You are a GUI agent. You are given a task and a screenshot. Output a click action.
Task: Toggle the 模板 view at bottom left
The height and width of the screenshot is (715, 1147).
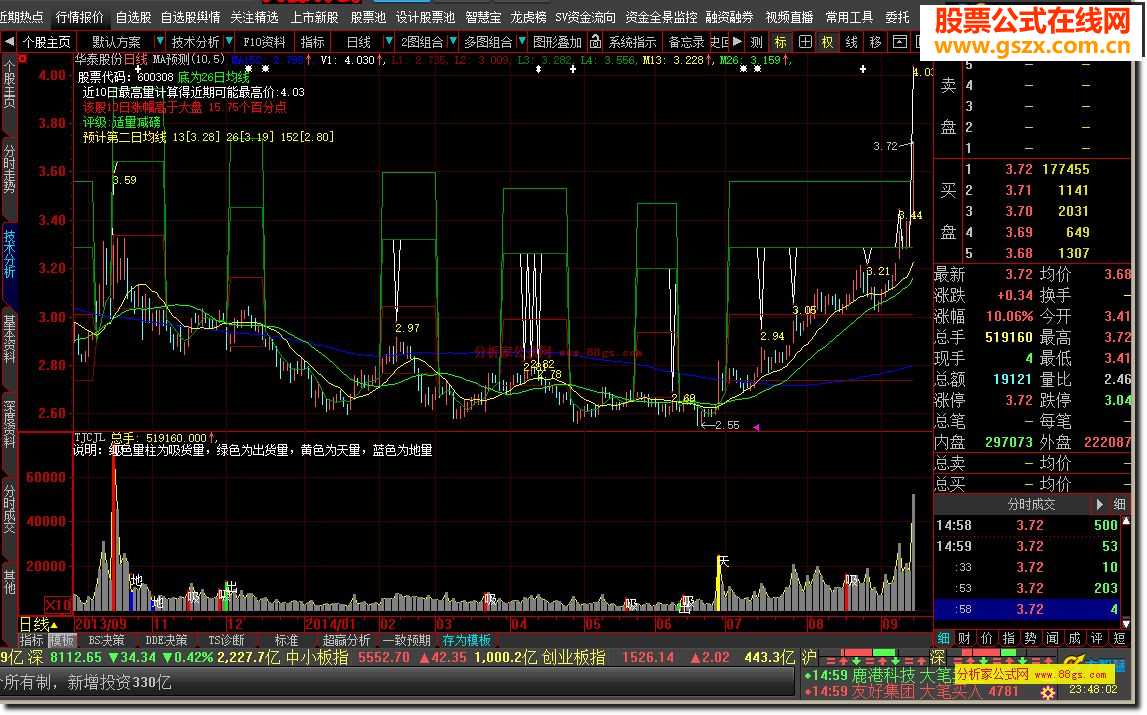(62, 640)
